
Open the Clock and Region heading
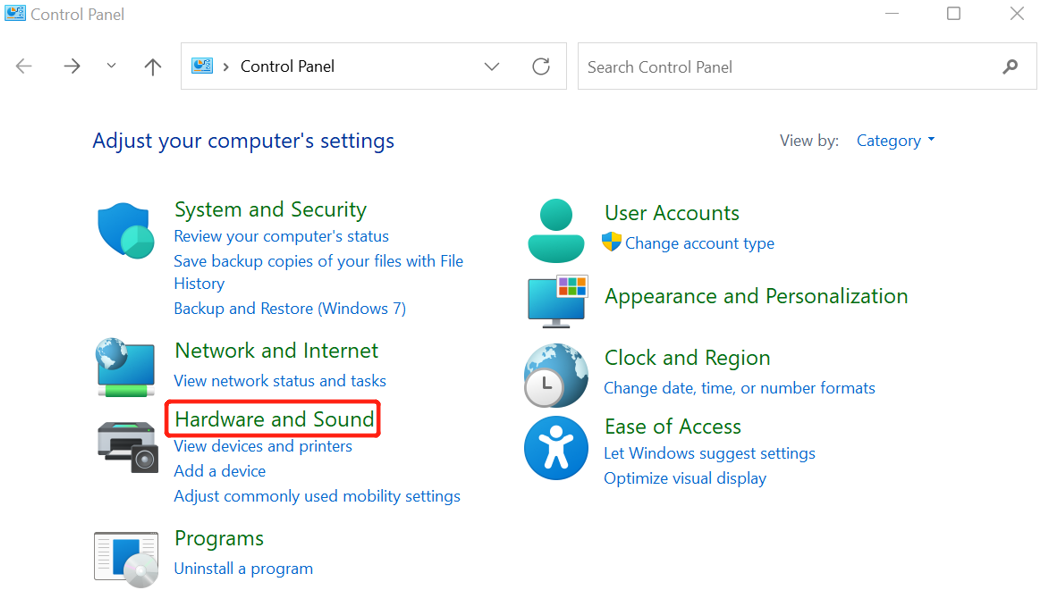click(x=687, y=358)
